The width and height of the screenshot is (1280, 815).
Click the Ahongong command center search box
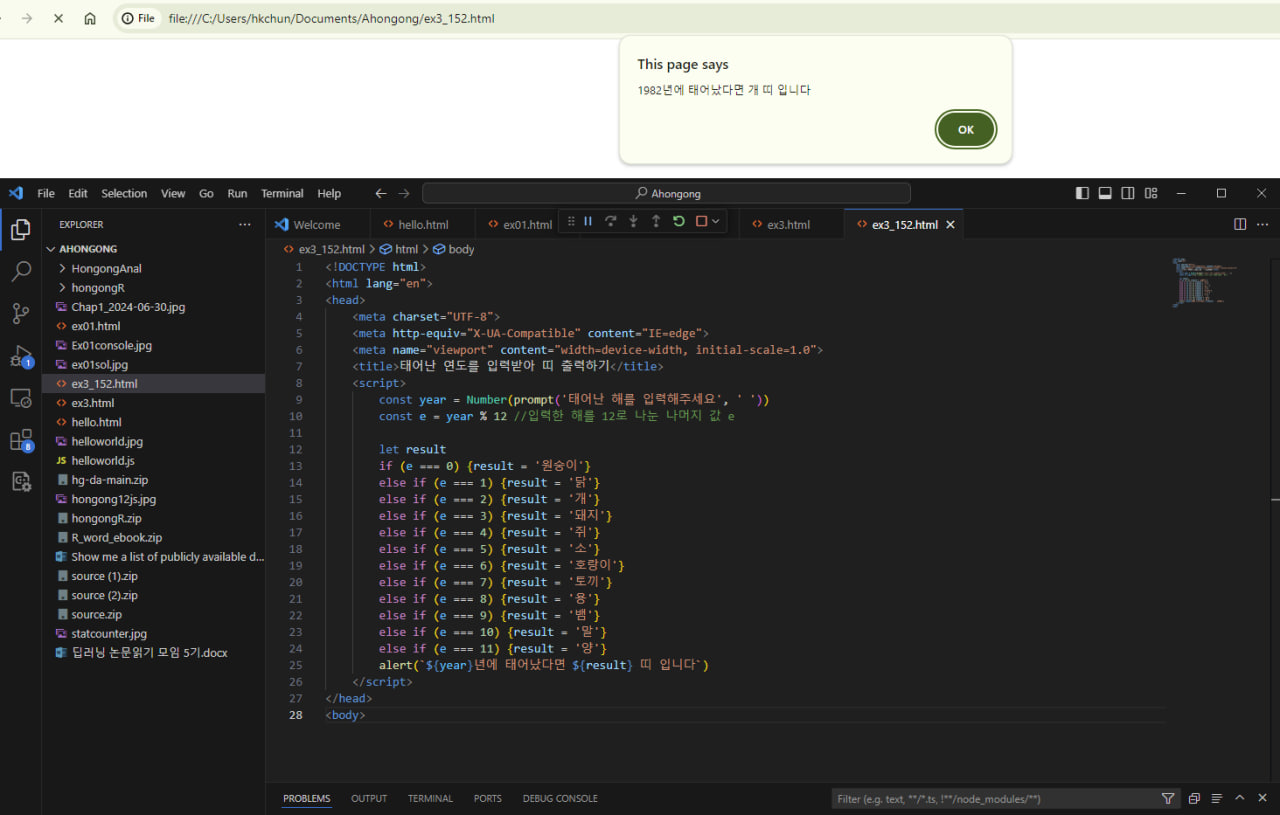point(666,193)
